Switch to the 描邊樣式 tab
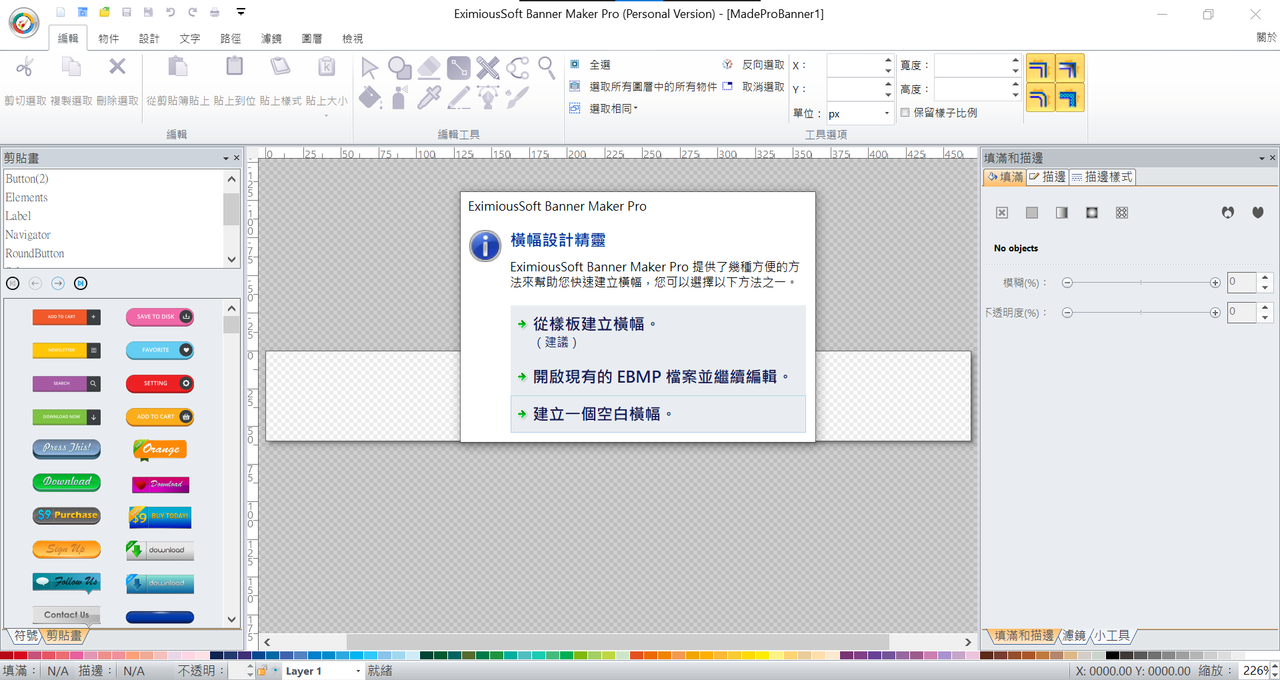 click(x=1101, y=177)
